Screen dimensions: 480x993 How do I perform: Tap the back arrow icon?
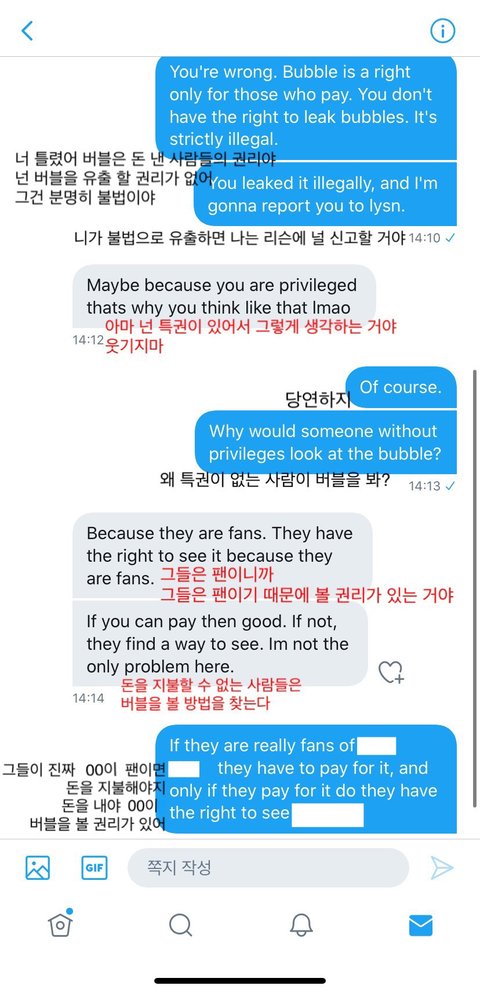tap(27, 30)
